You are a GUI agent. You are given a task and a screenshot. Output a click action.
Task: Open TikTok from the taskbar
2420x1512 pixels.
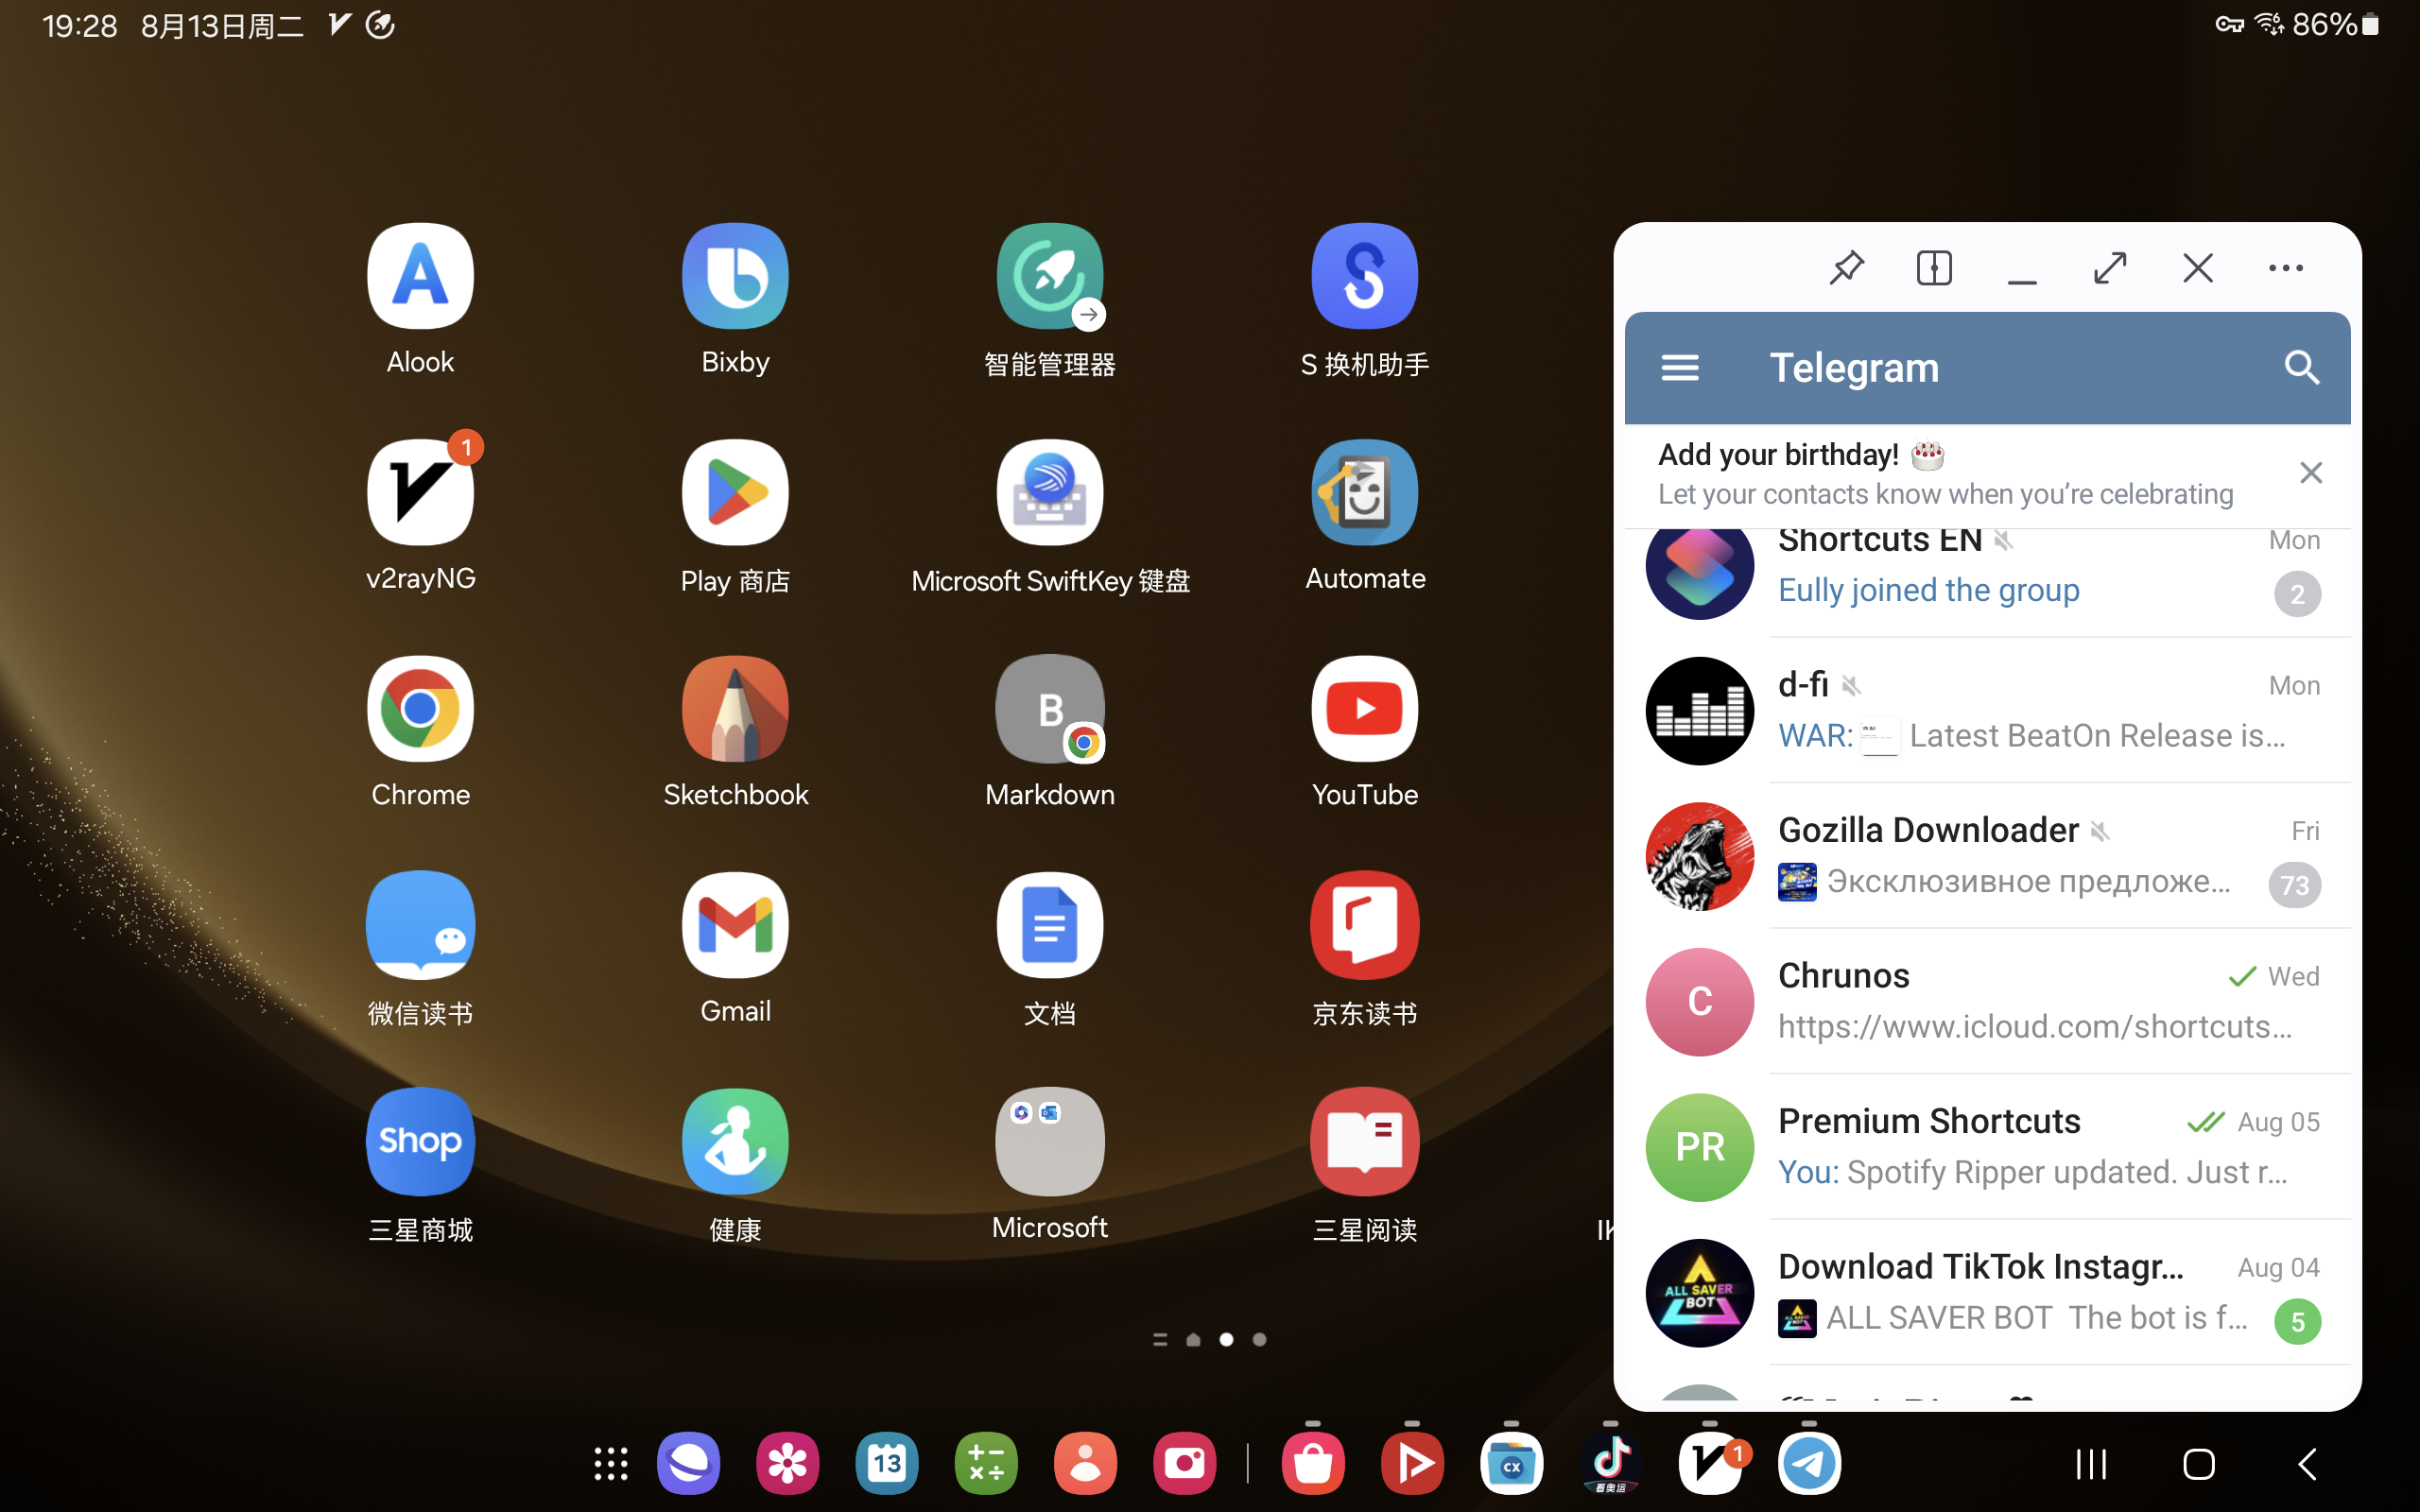(1612, 1462)
